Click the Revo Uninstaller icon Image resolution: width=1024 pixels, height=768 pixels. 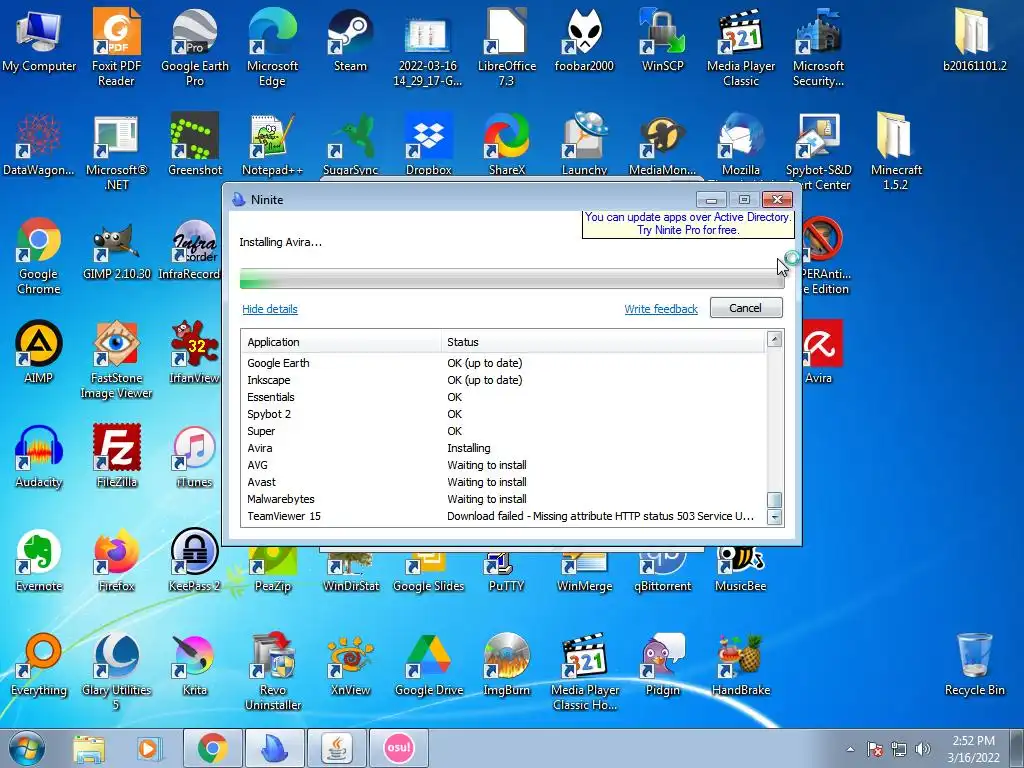pyautogui.click(x=272, y=671)
